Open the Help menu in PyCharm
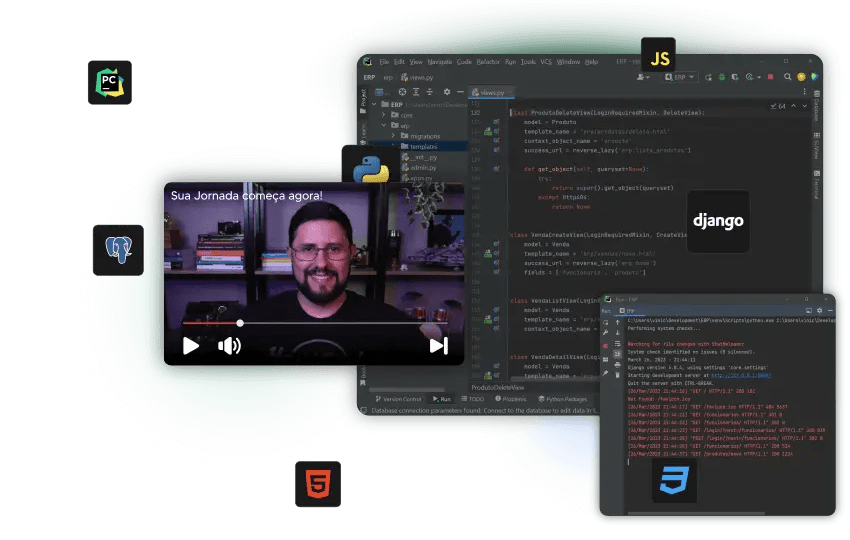The height and width of the screenshot is (540, 850). [591, 62]
